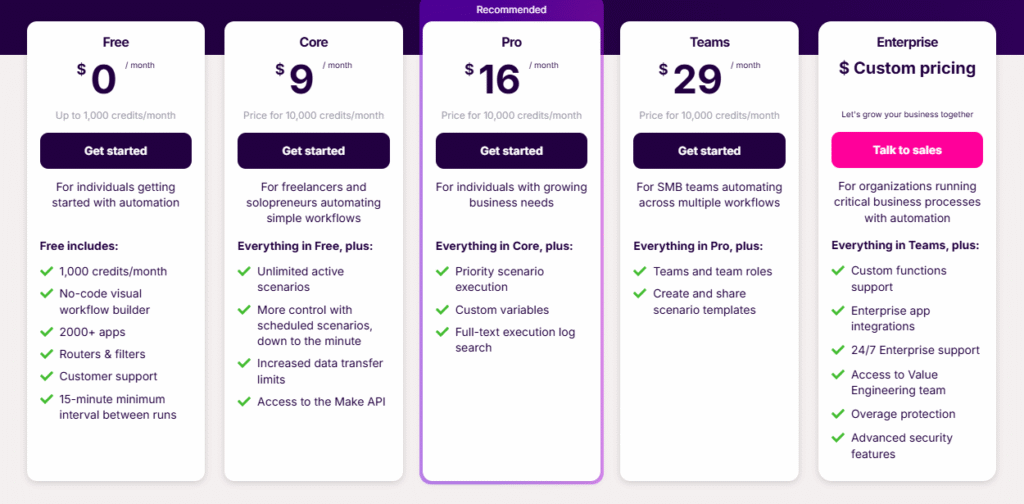Click Custom pricing heading in Enterprise card
This screenshot has height=504, width=1024.
(x=907, y=69)
